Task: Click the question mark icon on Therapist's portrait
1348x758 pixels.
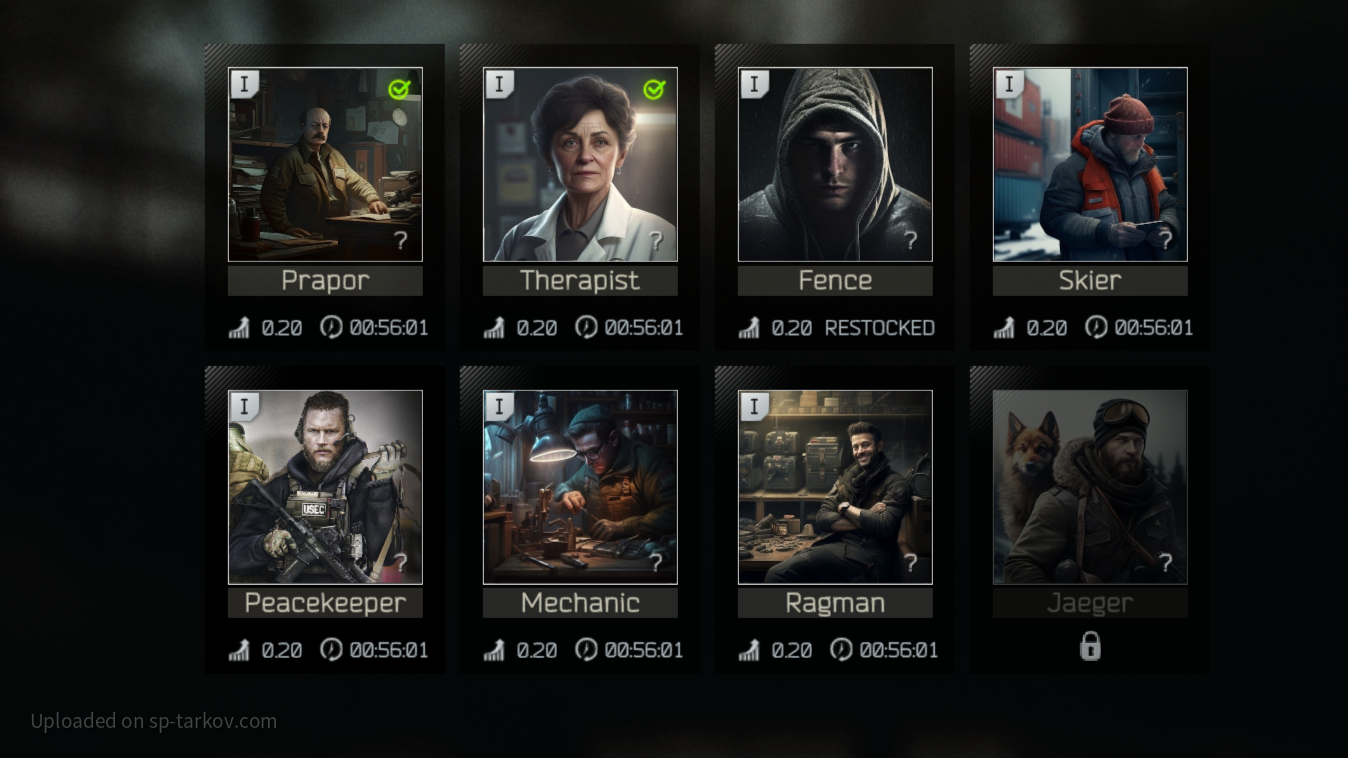Action: pyautogui.click(x=656, y=240)
